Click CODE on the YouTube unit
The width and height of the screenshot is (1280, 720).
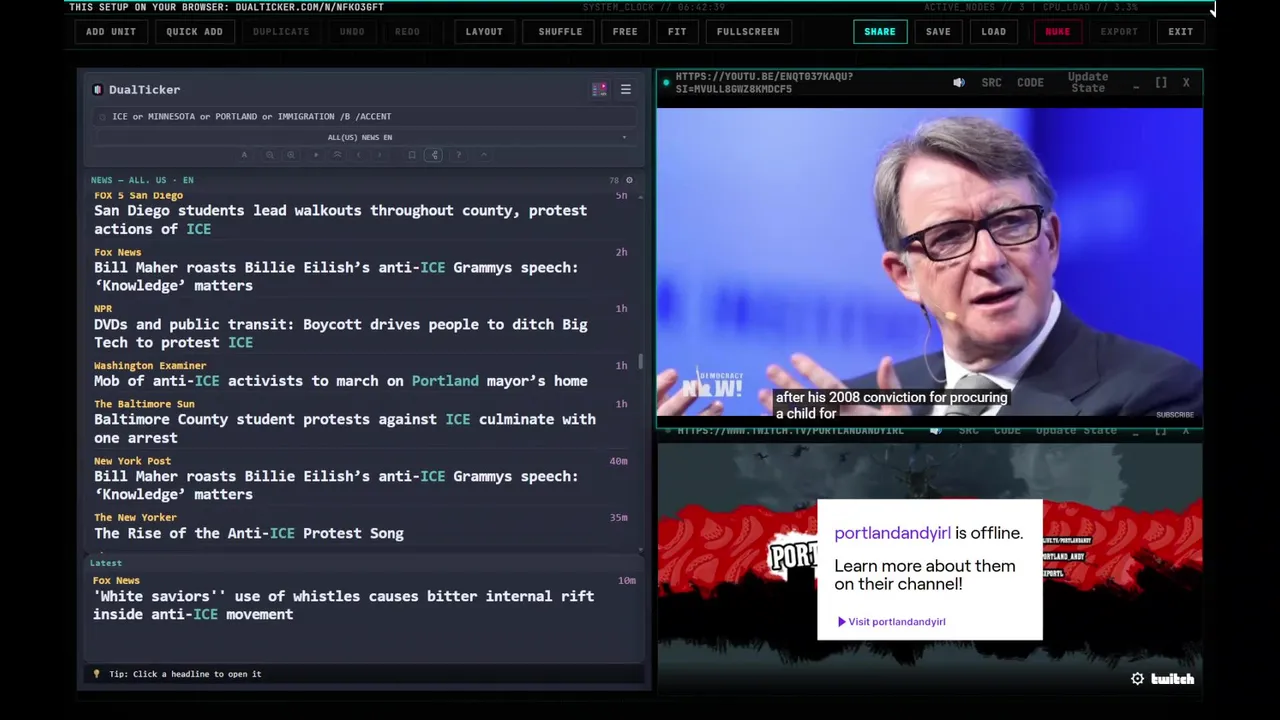(x=1031, y=83)
